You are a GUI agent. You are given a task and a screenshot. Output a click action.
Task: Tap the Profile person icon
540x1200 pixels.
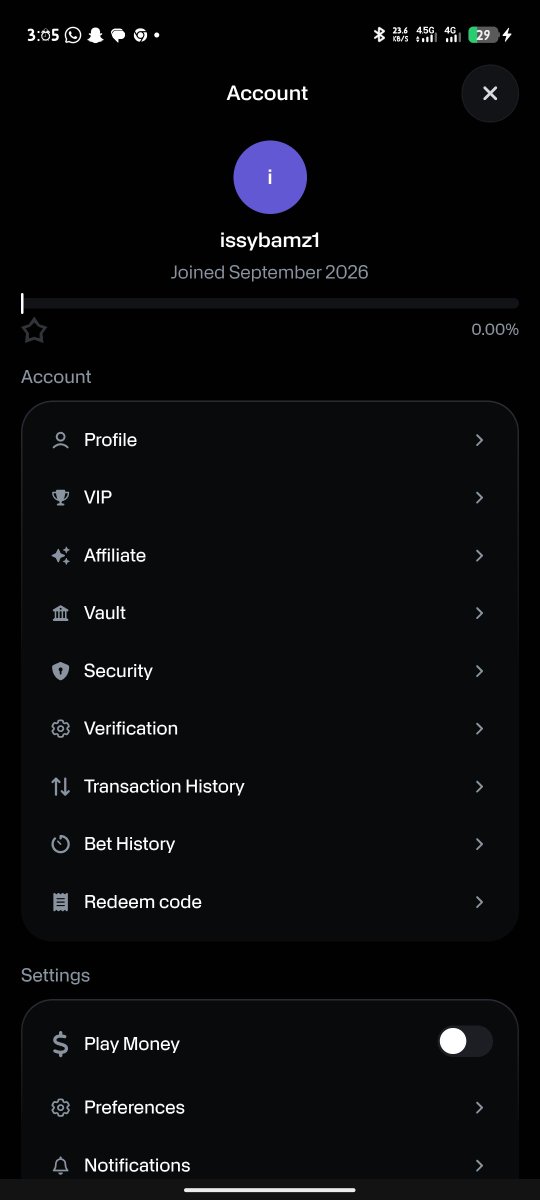61,440
